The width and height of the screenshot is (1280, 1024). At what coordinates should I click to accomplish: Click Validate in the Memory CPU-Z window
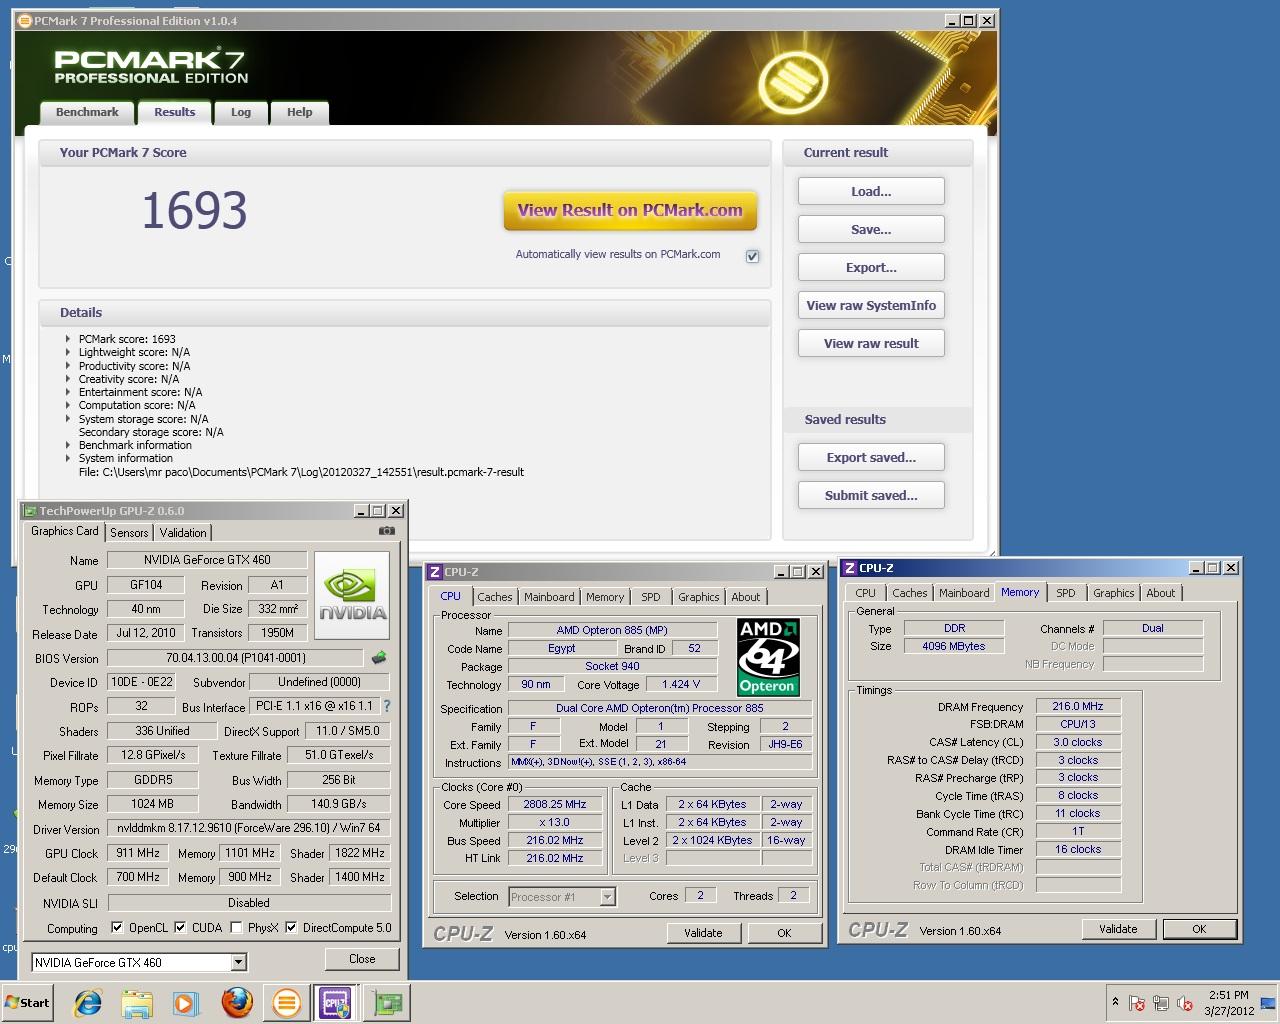[x=1117, y=929]
